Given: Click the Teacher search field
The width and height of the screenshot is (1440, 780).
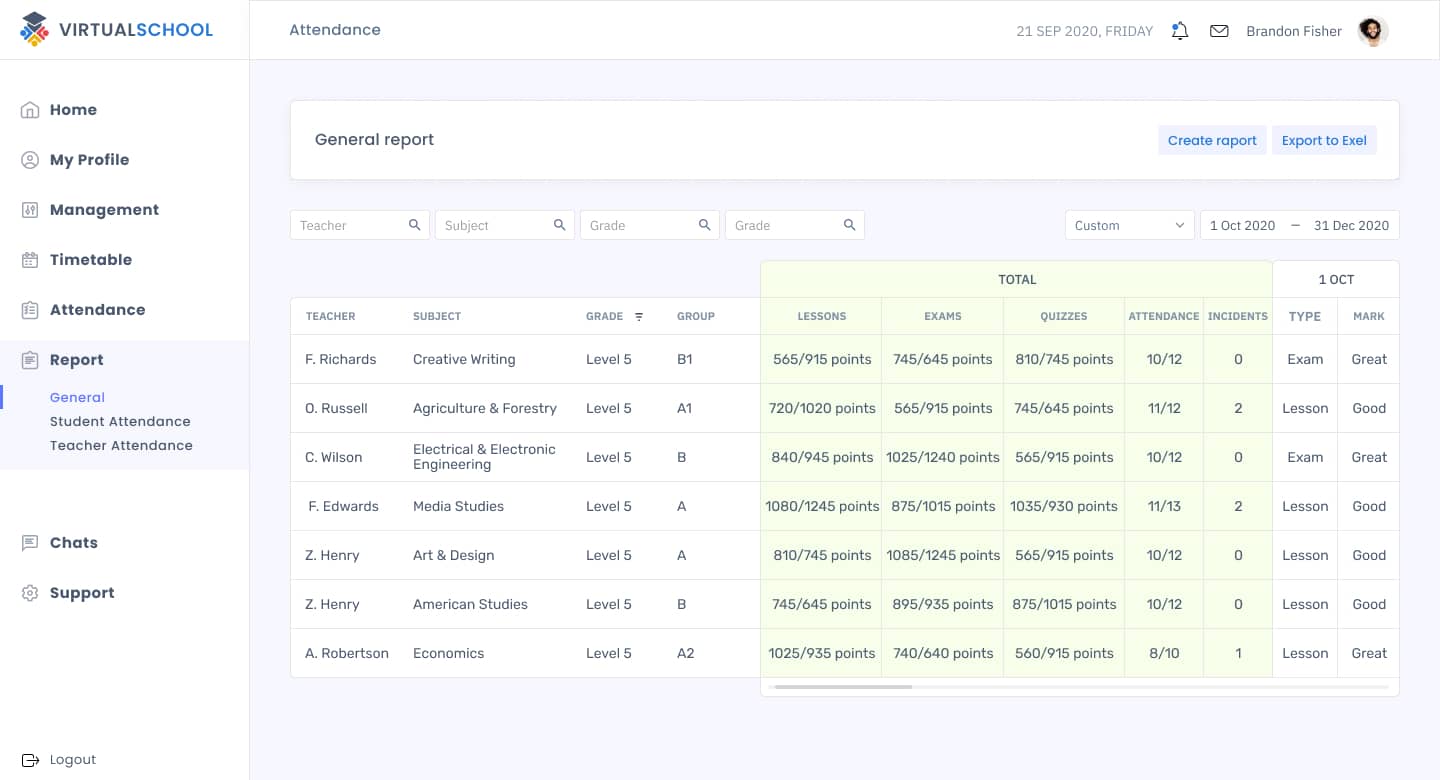Looking at the screenshot, I should click(360, 225).
